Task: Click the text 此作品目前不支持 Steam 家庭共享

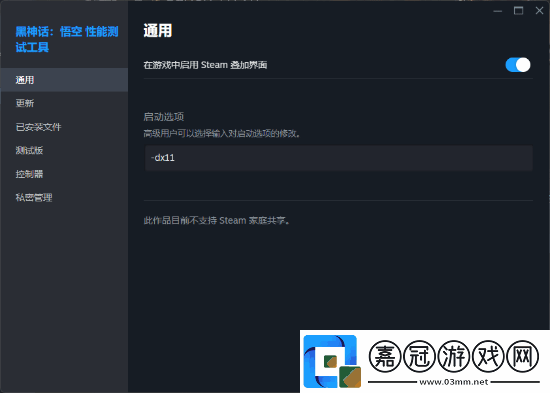Action: 217,220
